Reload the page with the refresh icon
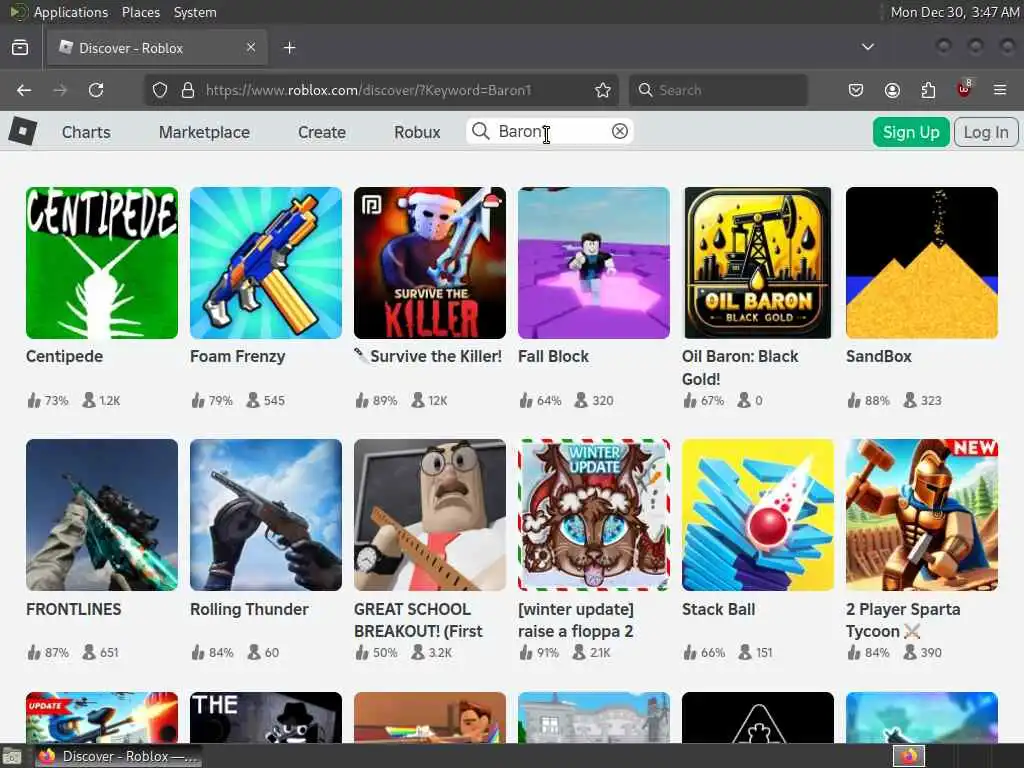 [x=96, y=90]
